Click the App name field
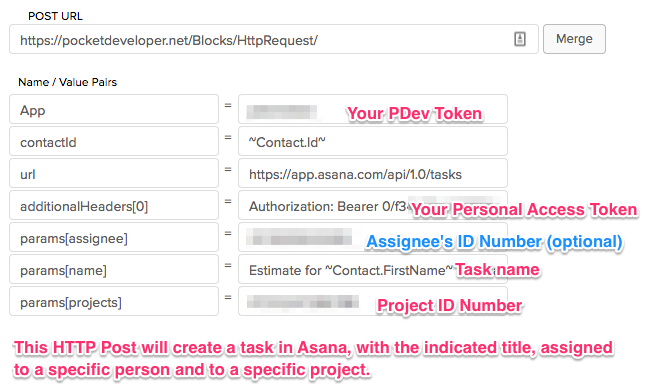The image size is (646, 384). (x=114, y=109)
